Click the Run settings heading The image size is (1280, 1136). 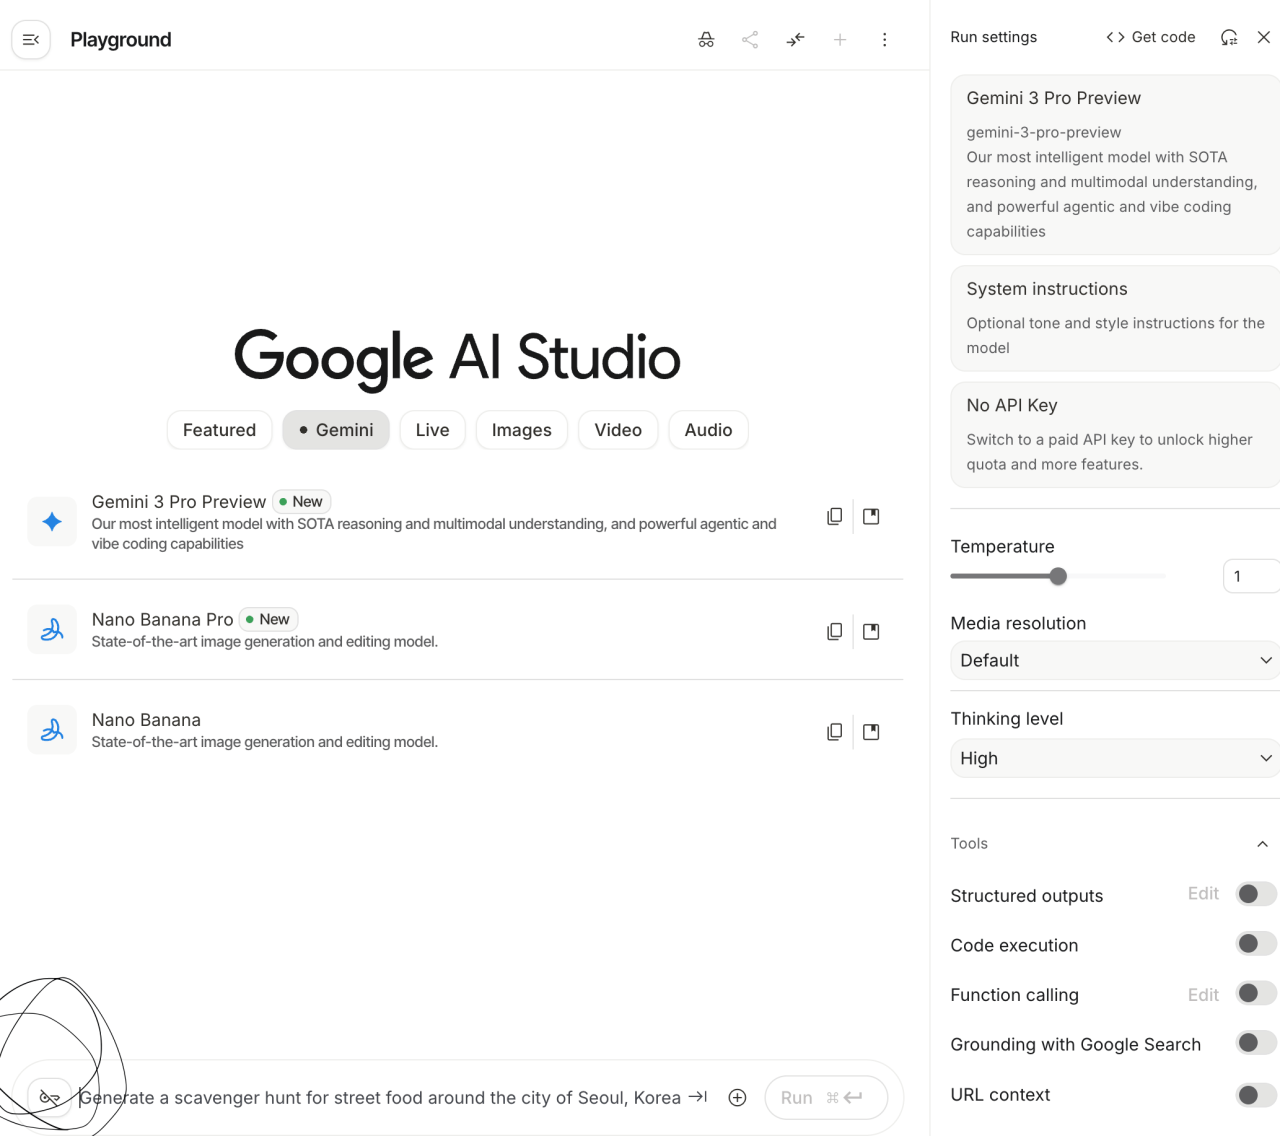coord(993,37)
